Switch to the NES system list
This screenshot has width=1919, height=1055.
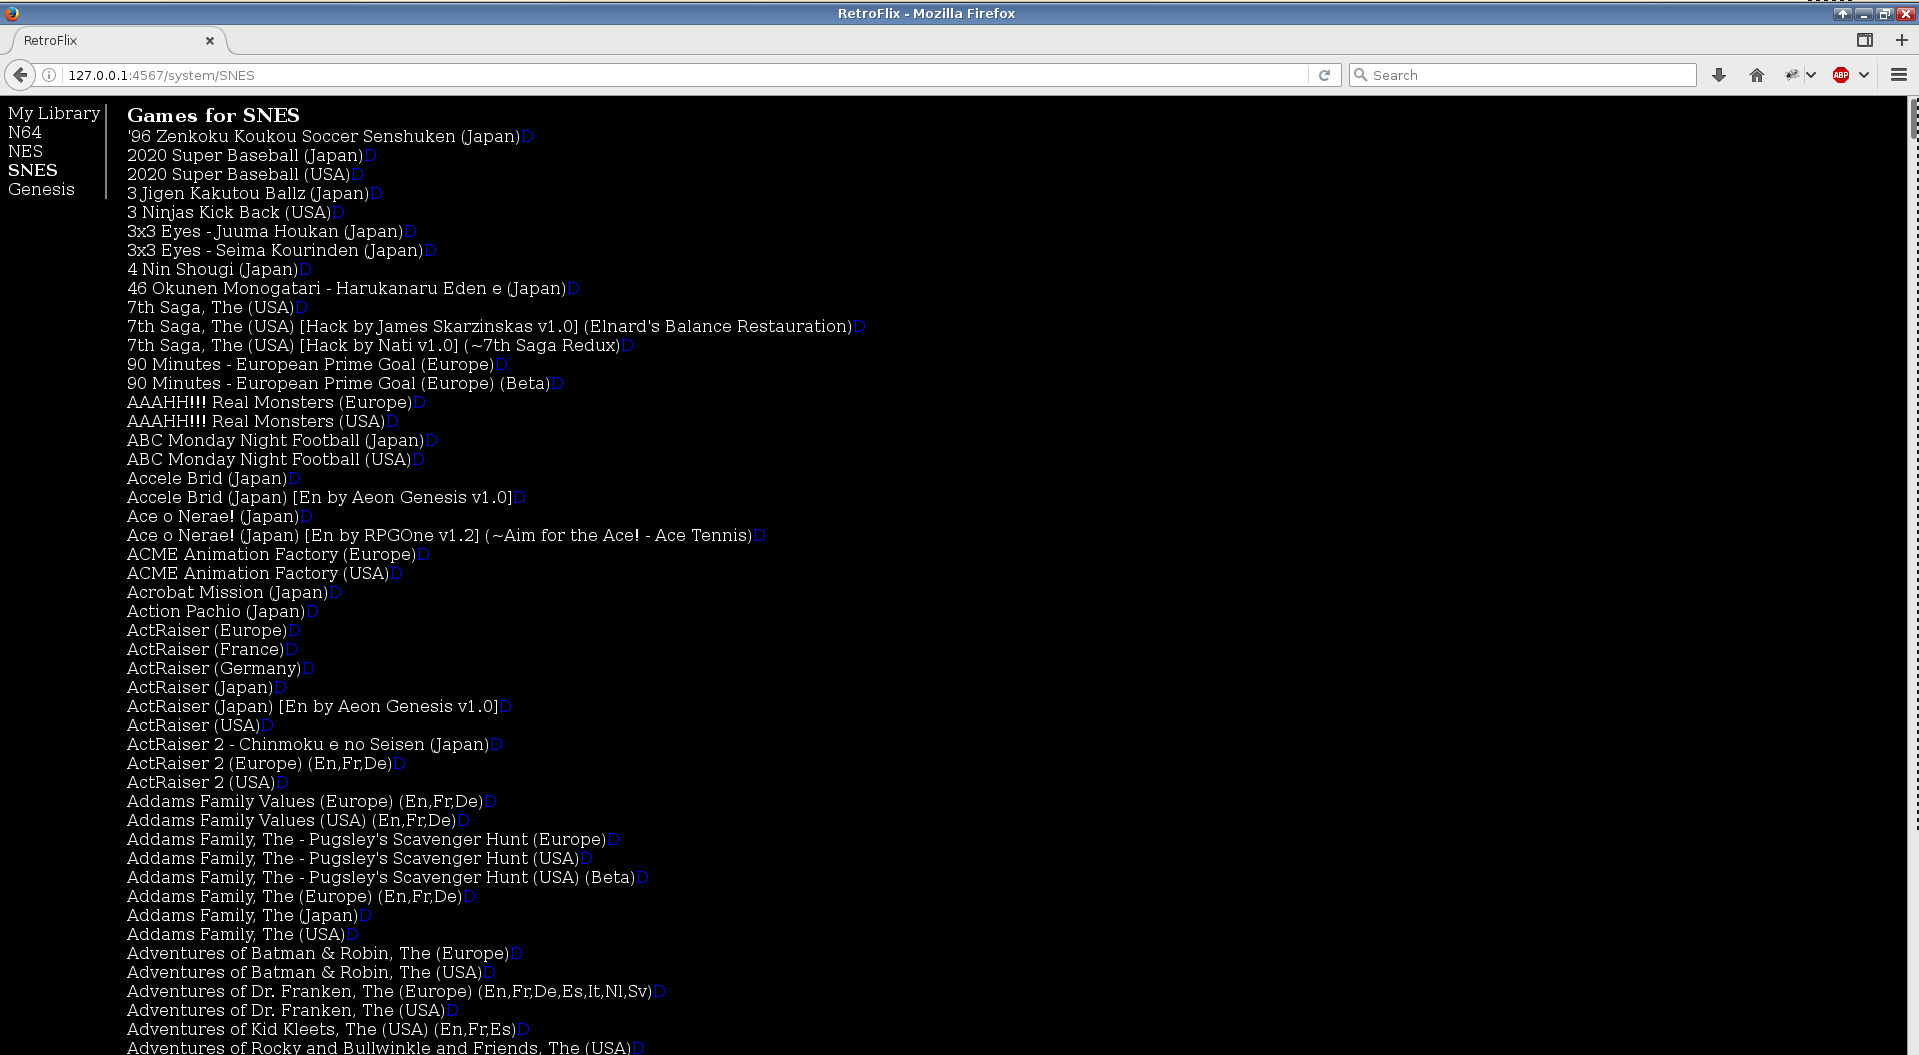click(25, 151)
